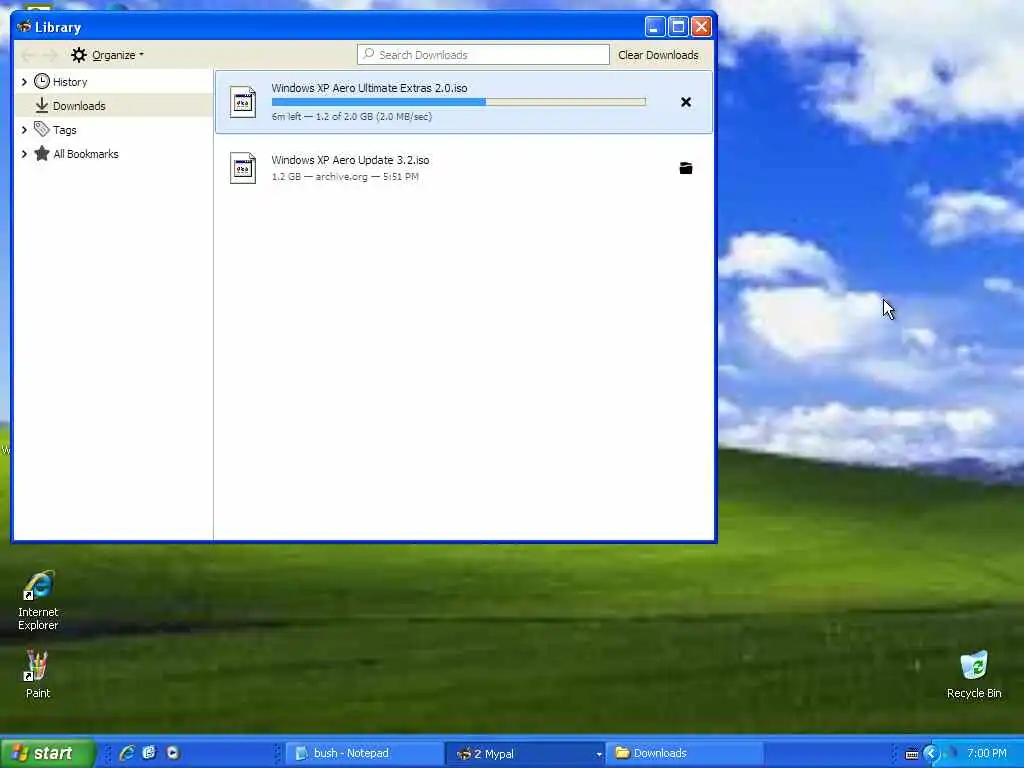Maximize the Library window
1024x768 pixels.
coord(678,27)
